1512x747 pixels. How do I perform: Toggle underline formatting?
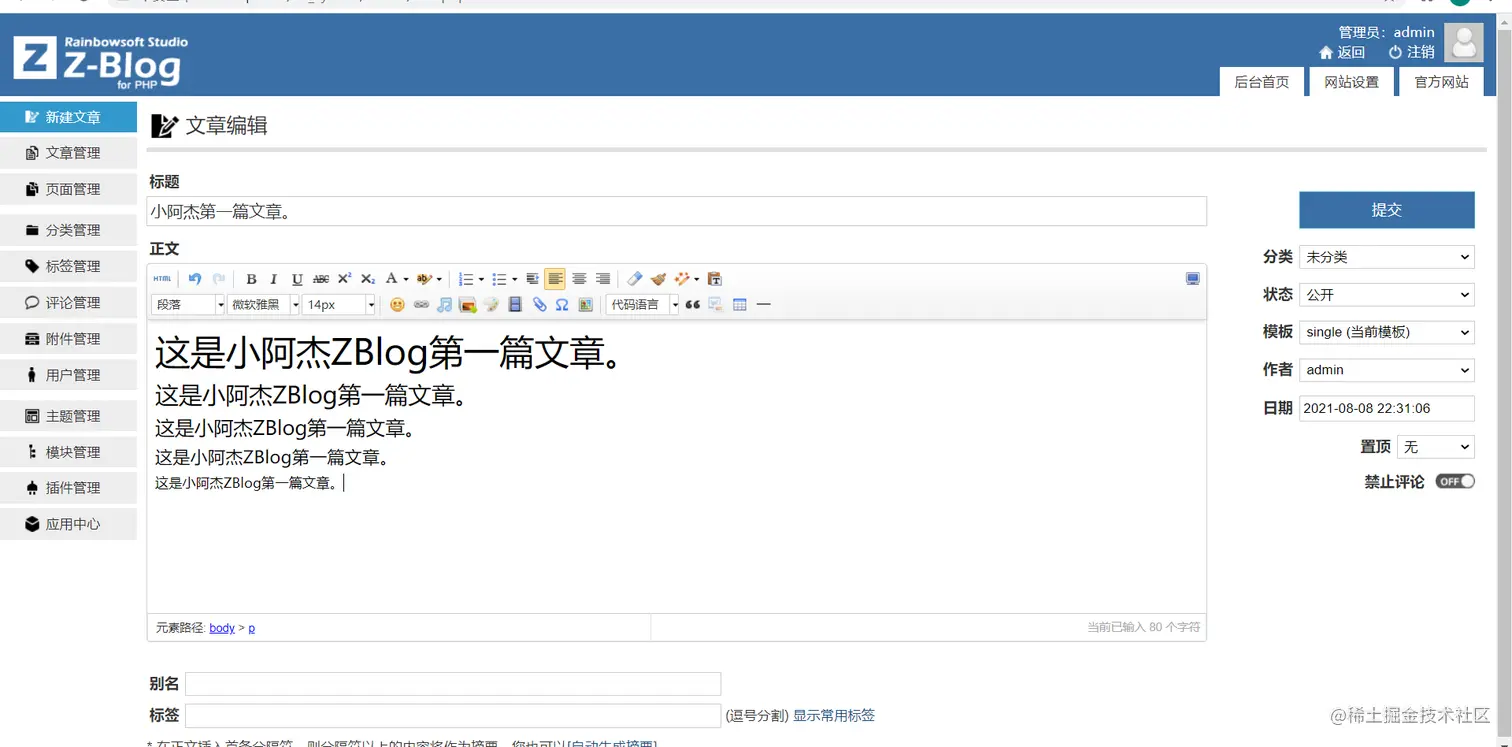(297, 279)
